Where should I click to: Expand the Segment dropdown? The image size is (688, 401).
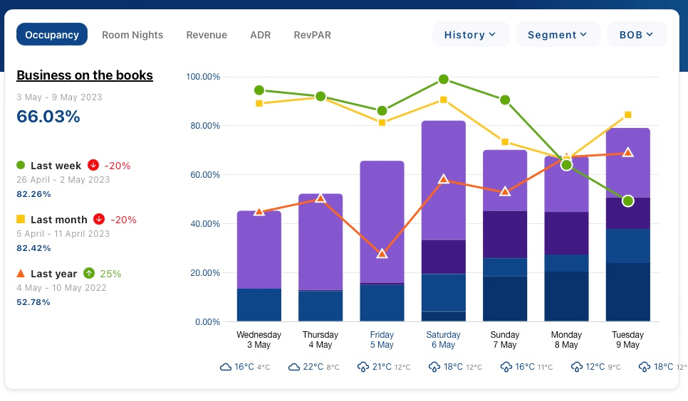(557, 35)
